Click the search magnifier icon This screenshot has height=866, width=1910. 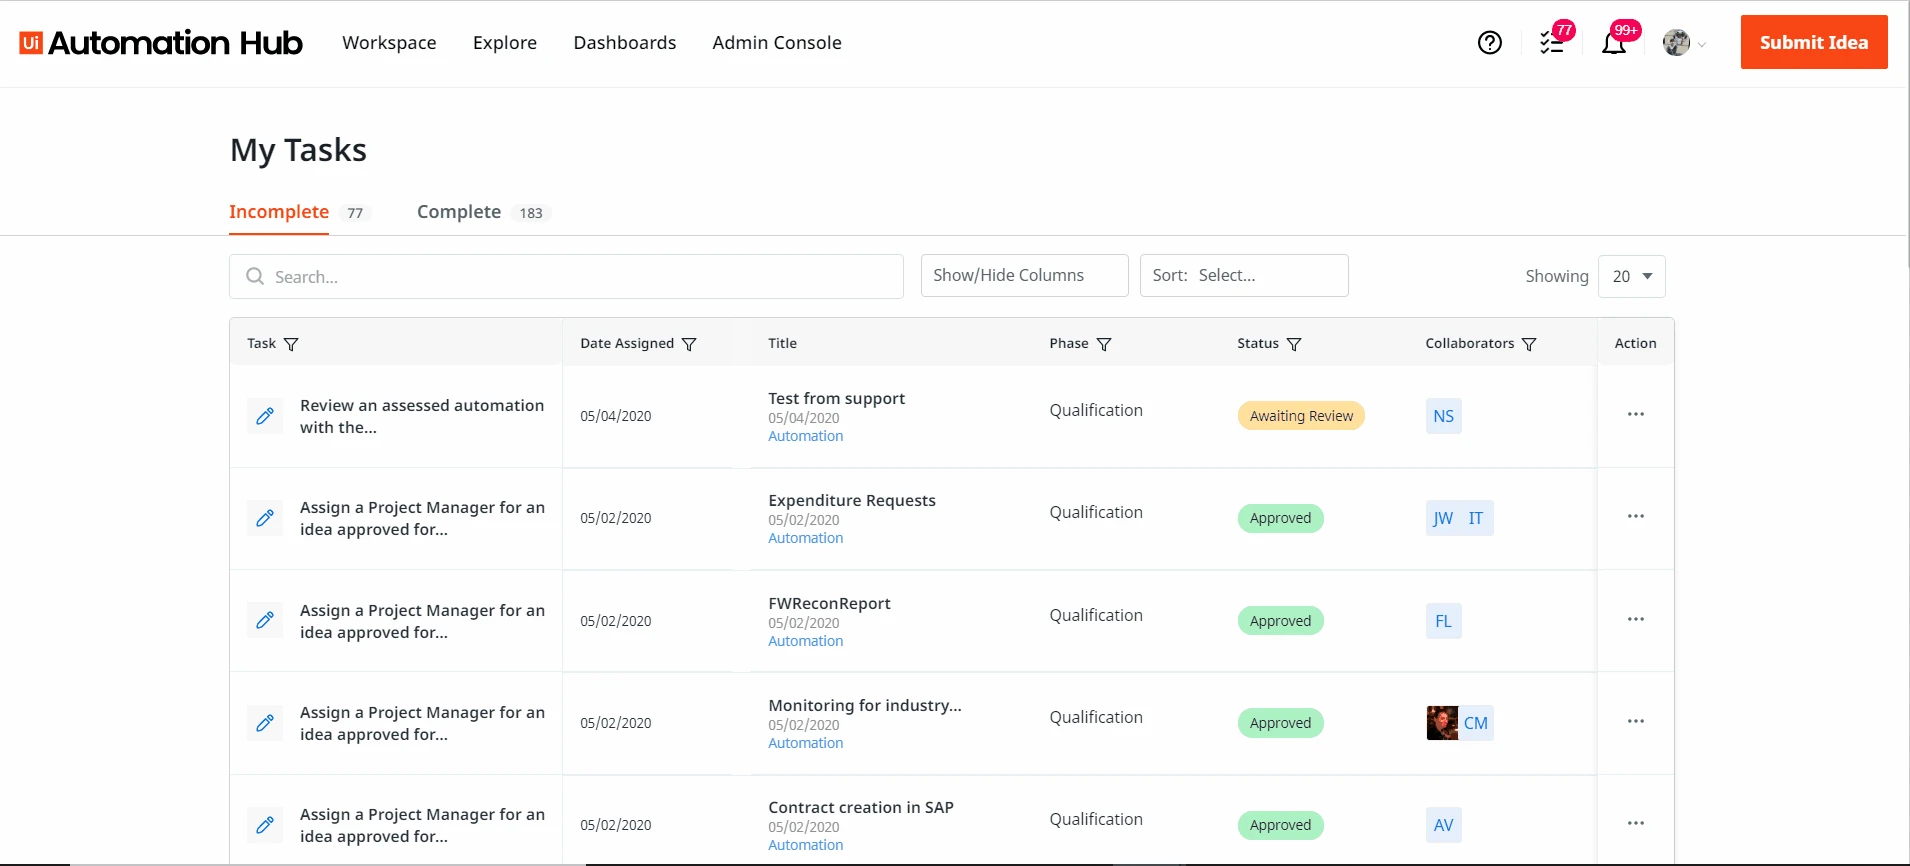point(255,276)
